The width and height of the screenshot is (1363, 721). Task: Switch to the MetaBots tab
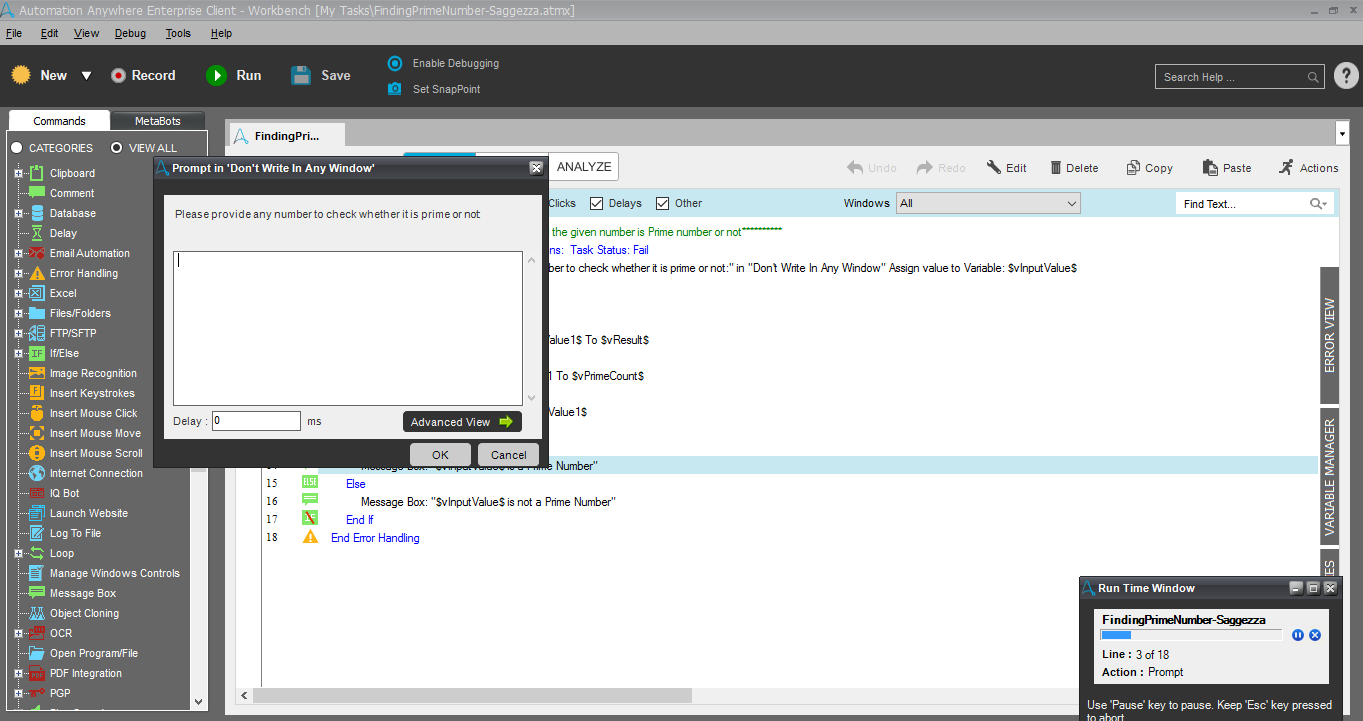coord(158,121)
